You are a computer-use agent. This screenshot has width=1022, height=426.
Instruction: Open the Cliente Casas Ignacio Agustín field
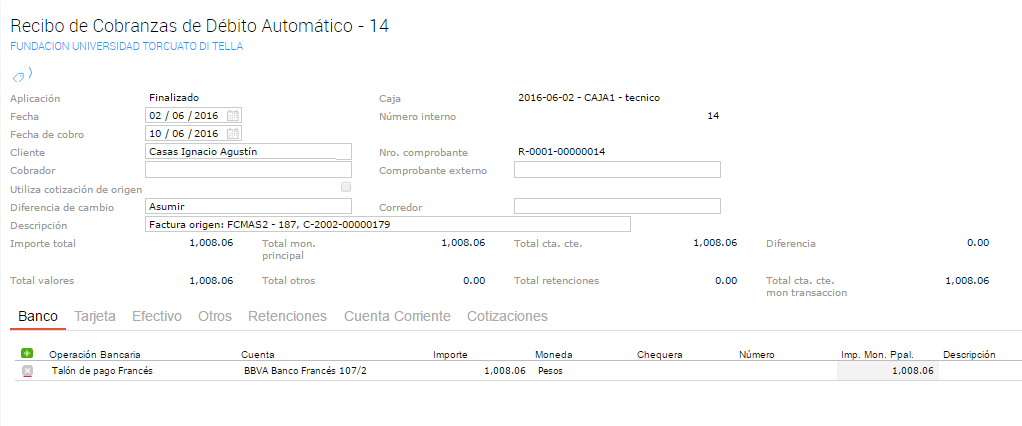tap(247, 152)
